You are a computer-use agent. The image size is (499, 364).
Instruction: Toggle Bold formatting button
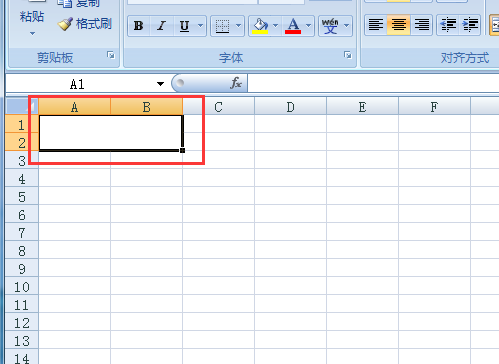coord(139,26)
